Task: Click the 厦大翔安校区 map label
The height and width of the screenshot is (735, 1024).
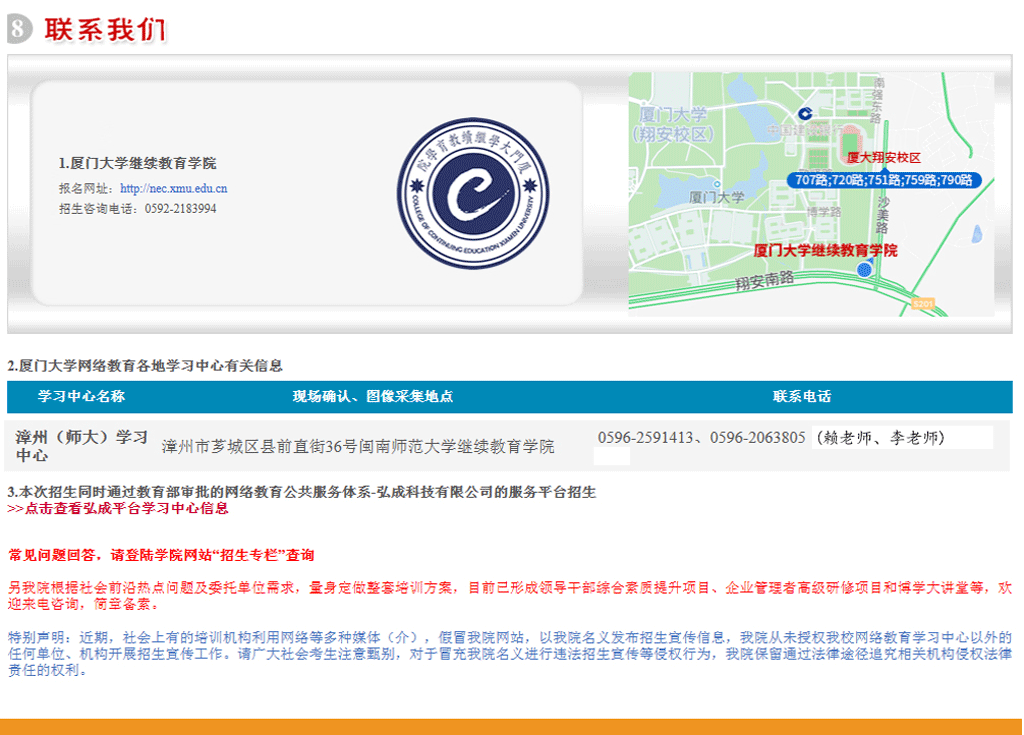Action: (x=884, y=157)
